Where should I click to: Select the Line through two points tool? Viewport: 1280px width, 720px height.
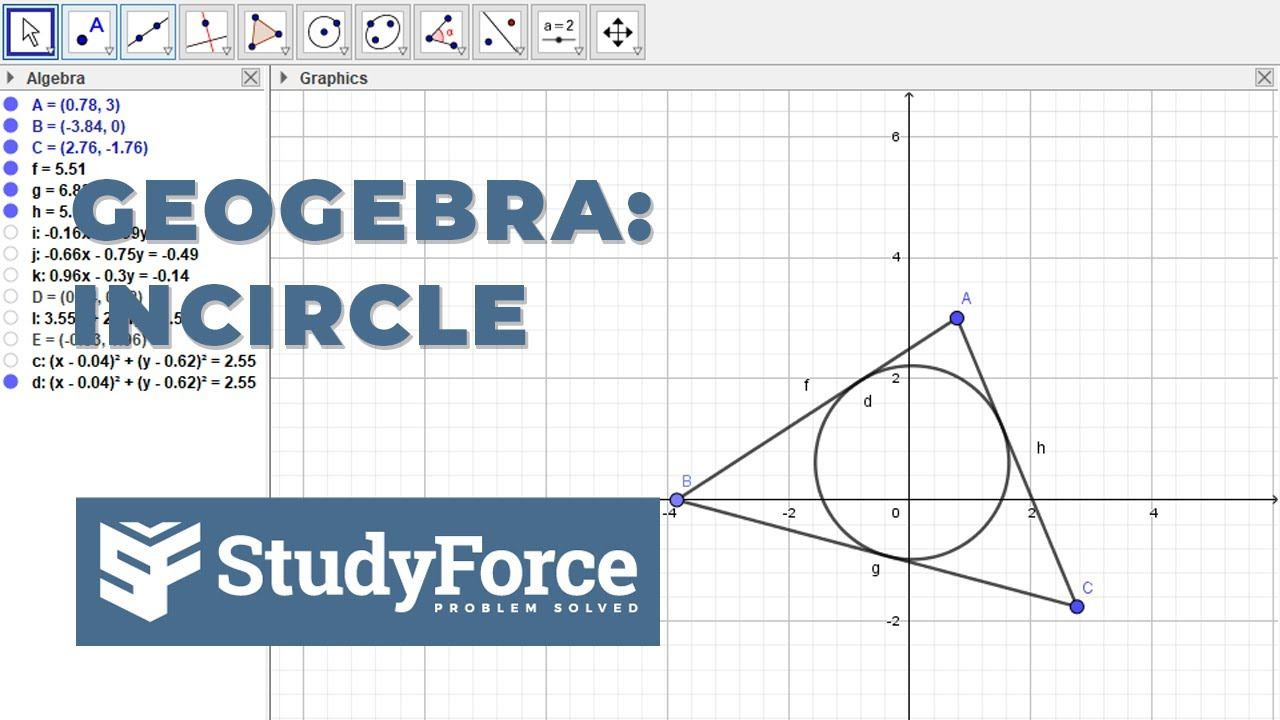tap(149, 32)
